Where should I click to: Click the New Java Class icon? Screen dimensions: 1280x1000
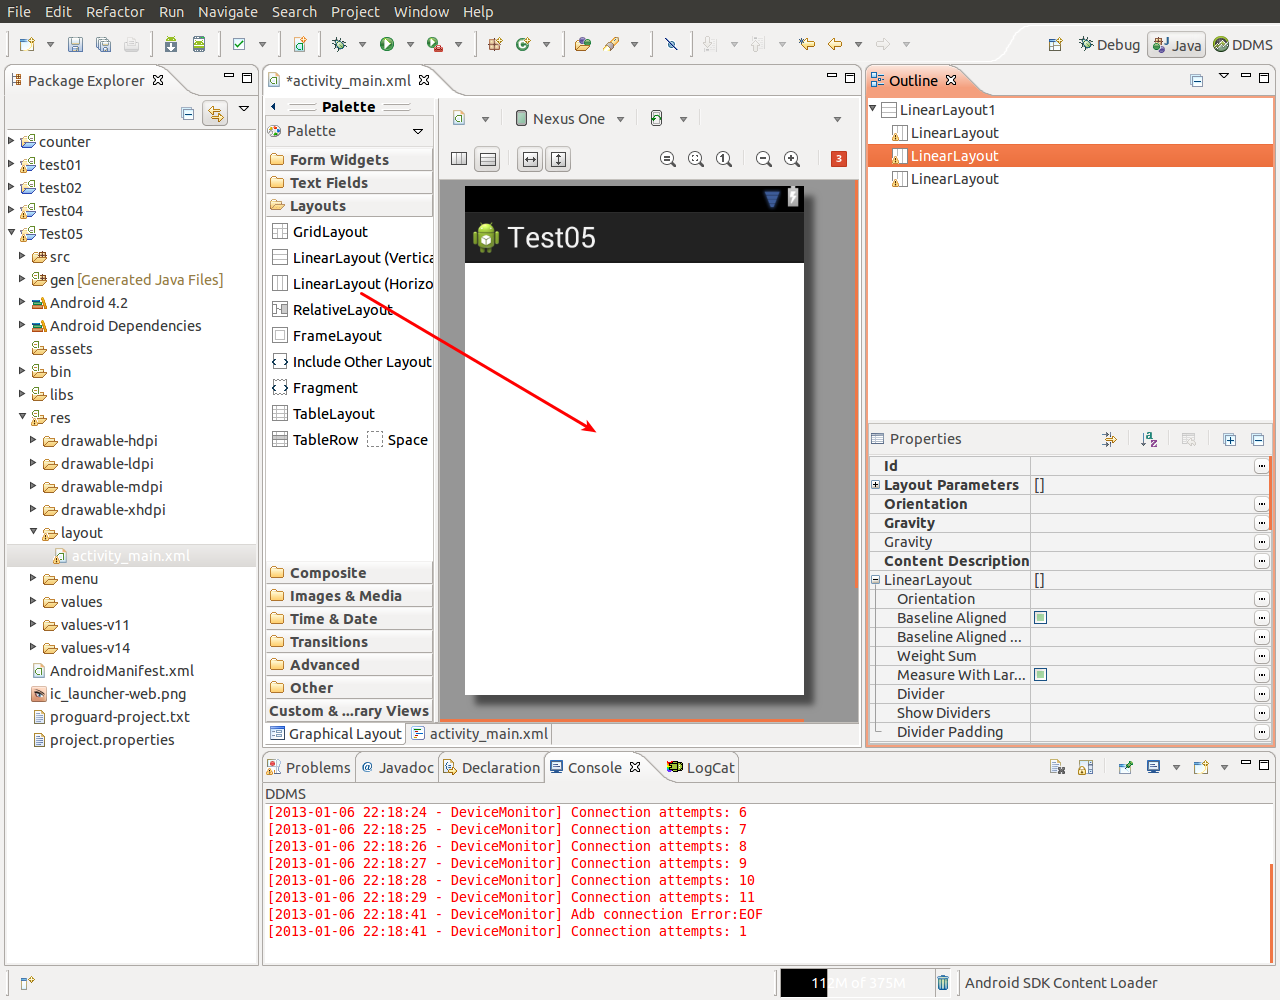(x=523, y=44)
